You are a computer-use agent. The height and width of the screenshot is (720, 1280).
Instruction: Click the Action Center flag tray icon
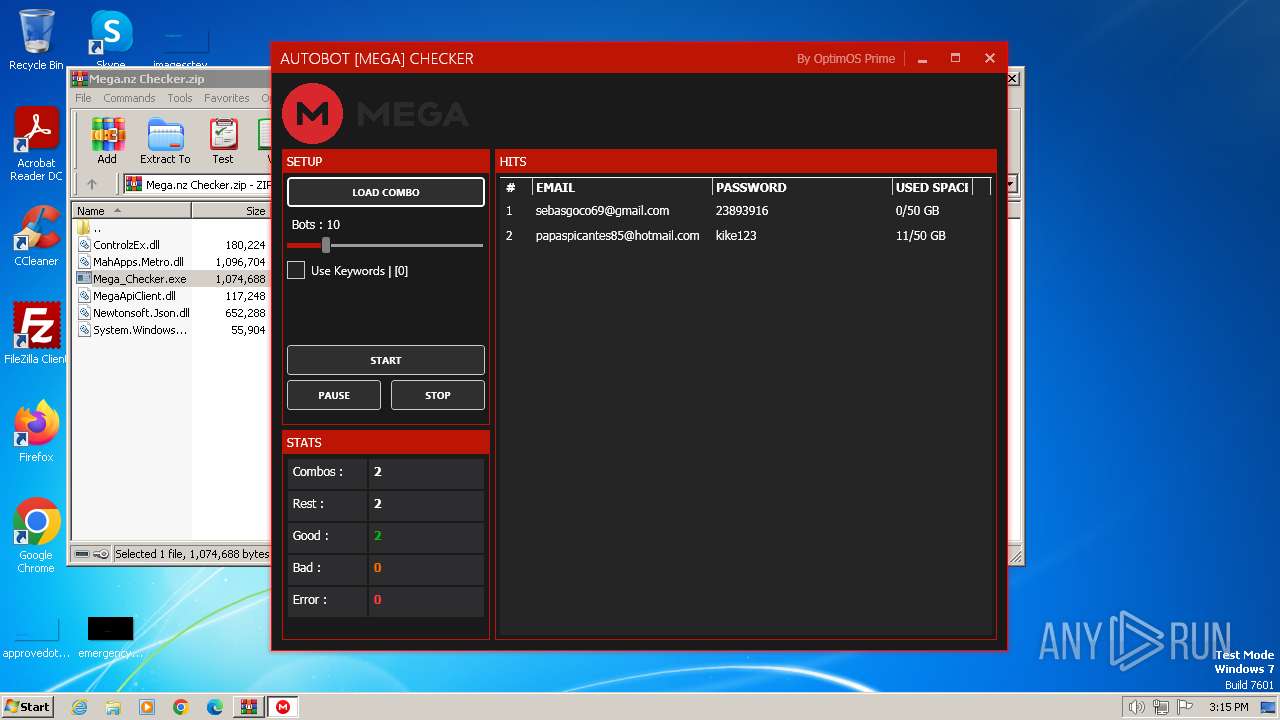[x=1186, y=707]
